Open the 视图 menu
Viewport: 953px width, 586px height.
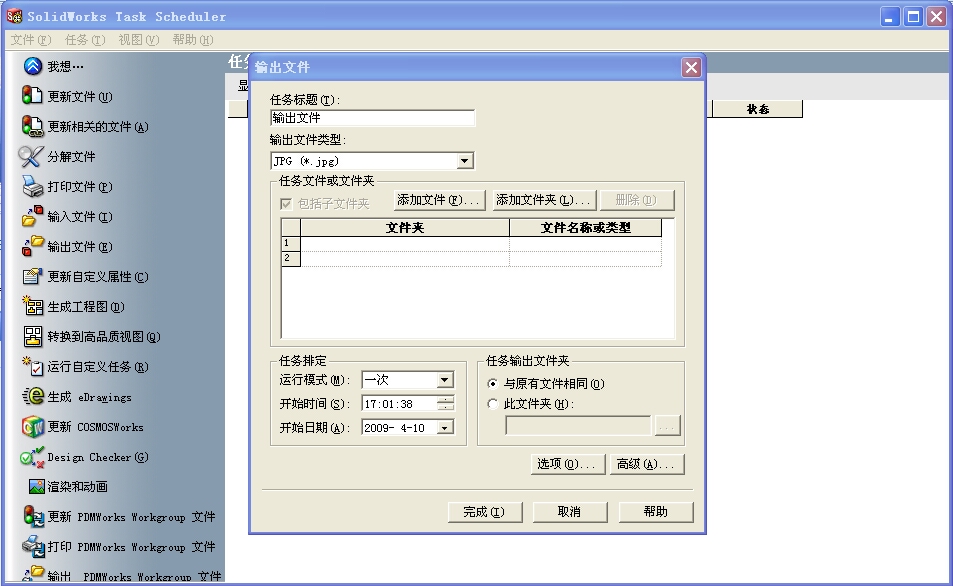tap(139, 40)
